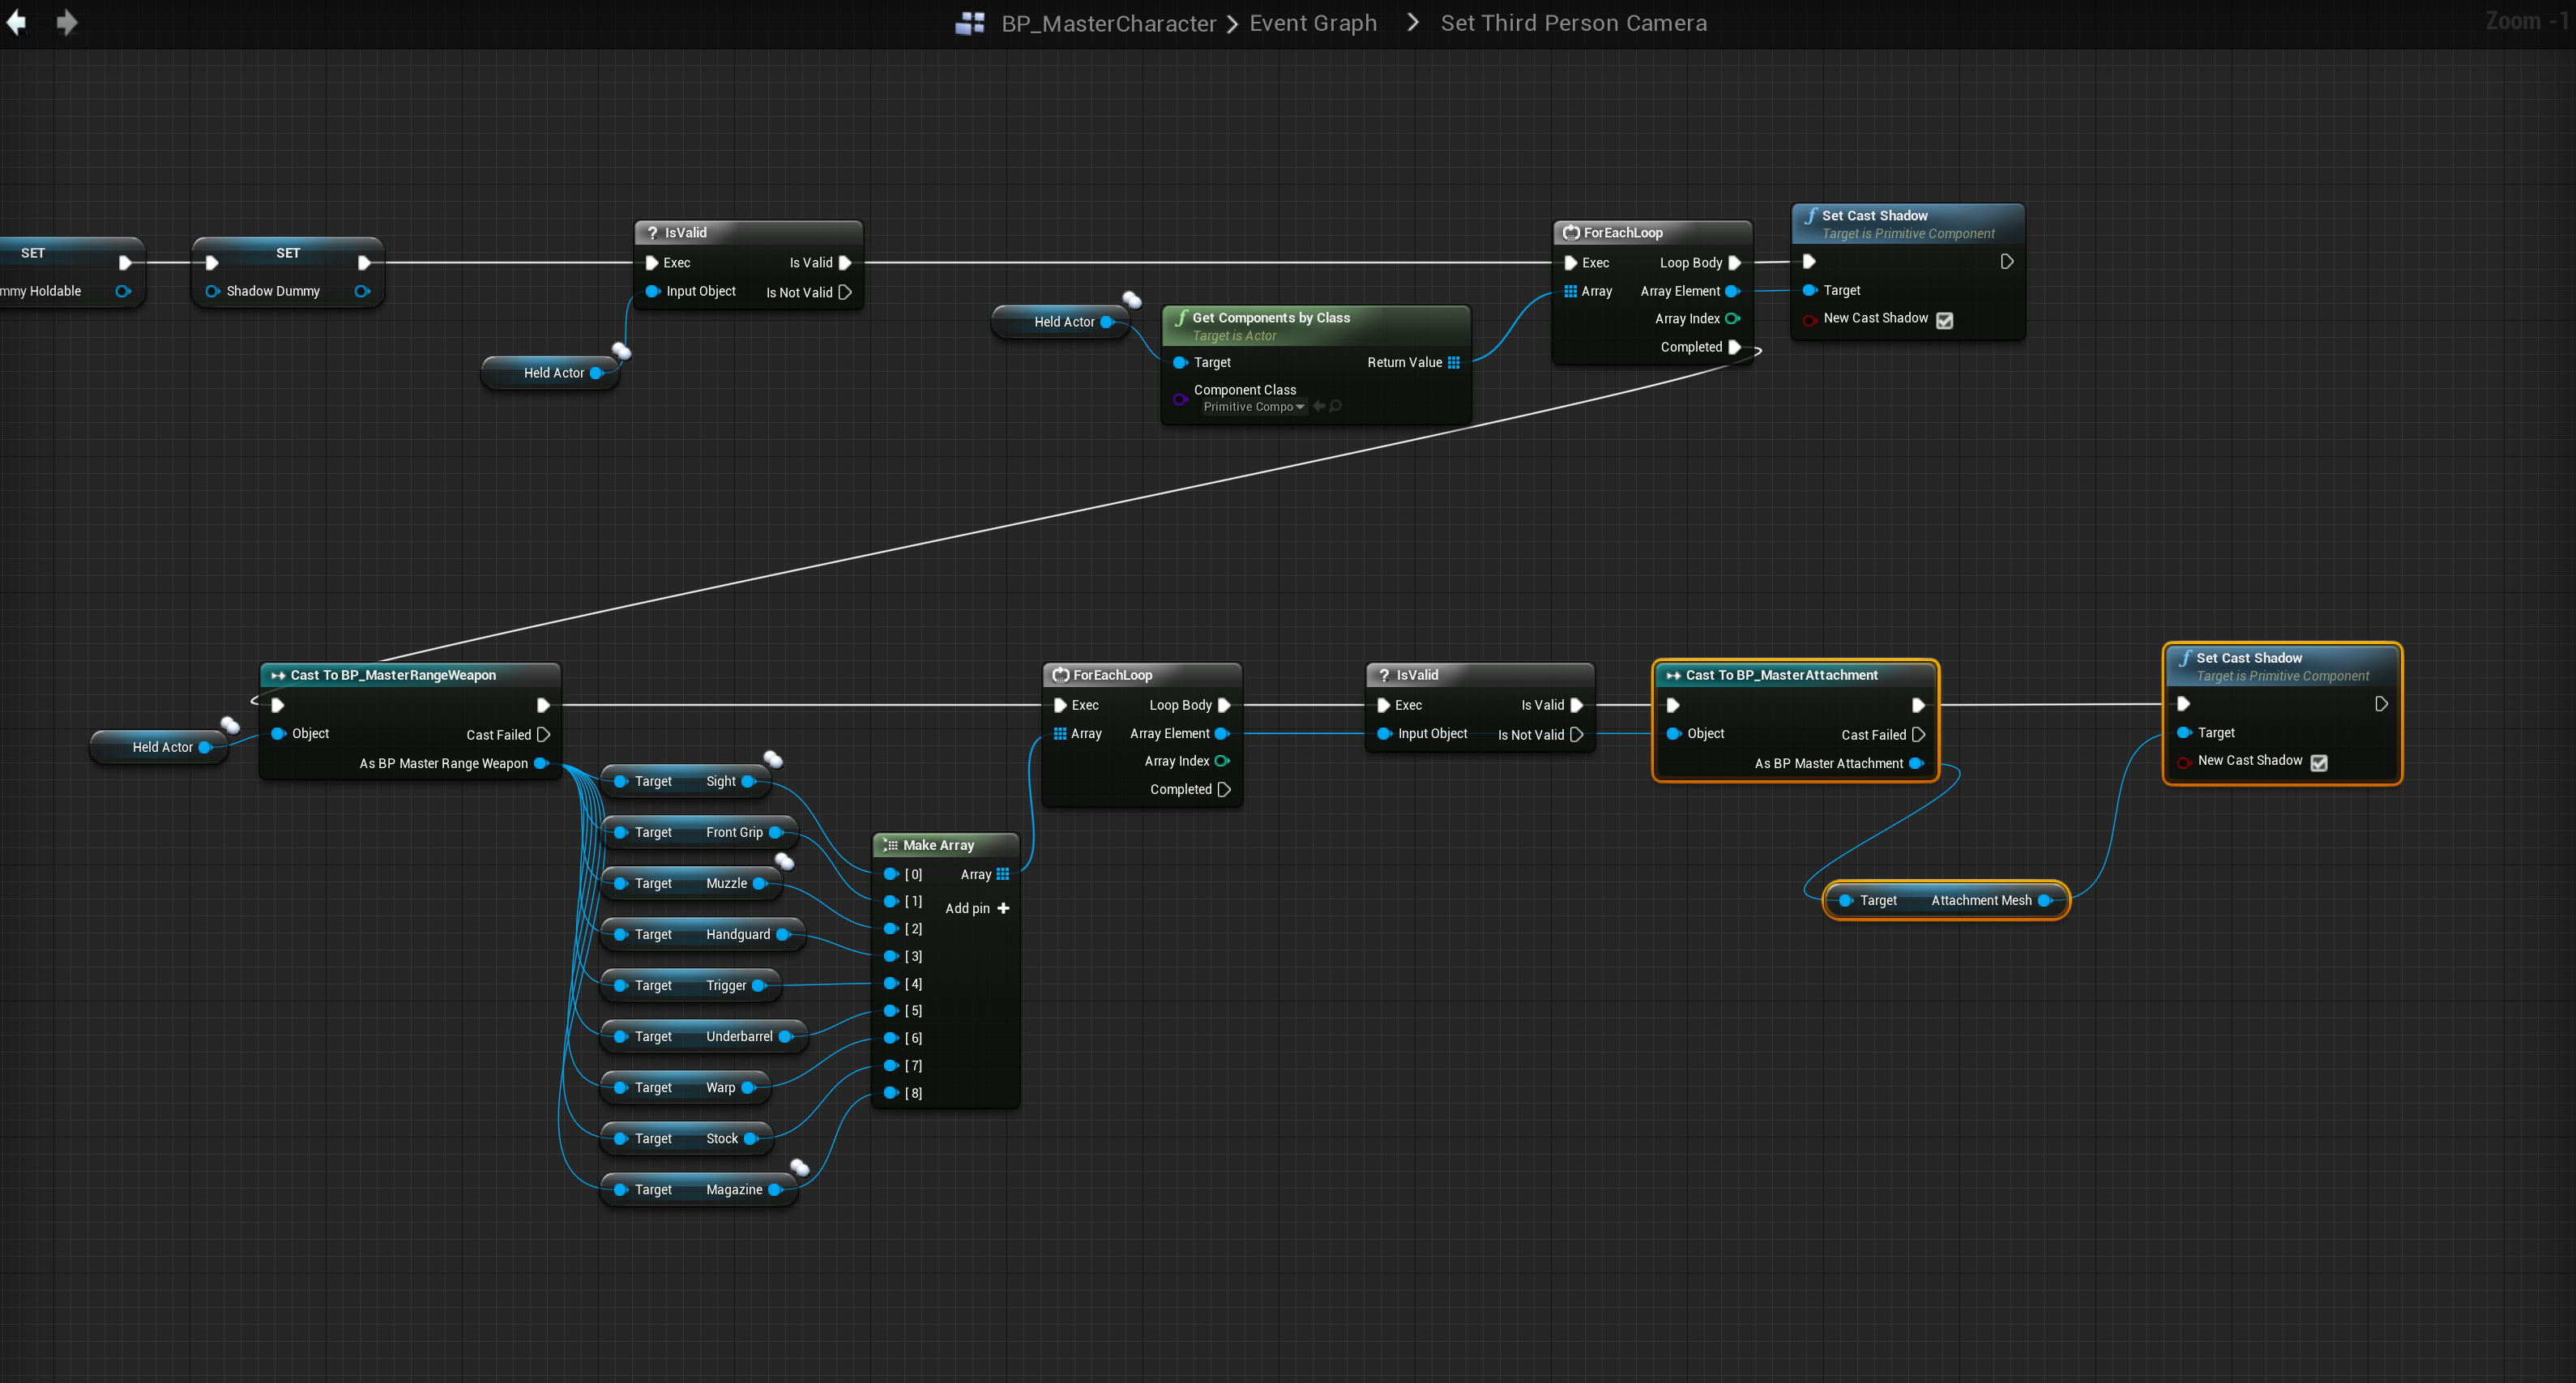Click Make Array output Array pin
The height and width of the screenshot is (1383, 2576).
point(1003,874)
